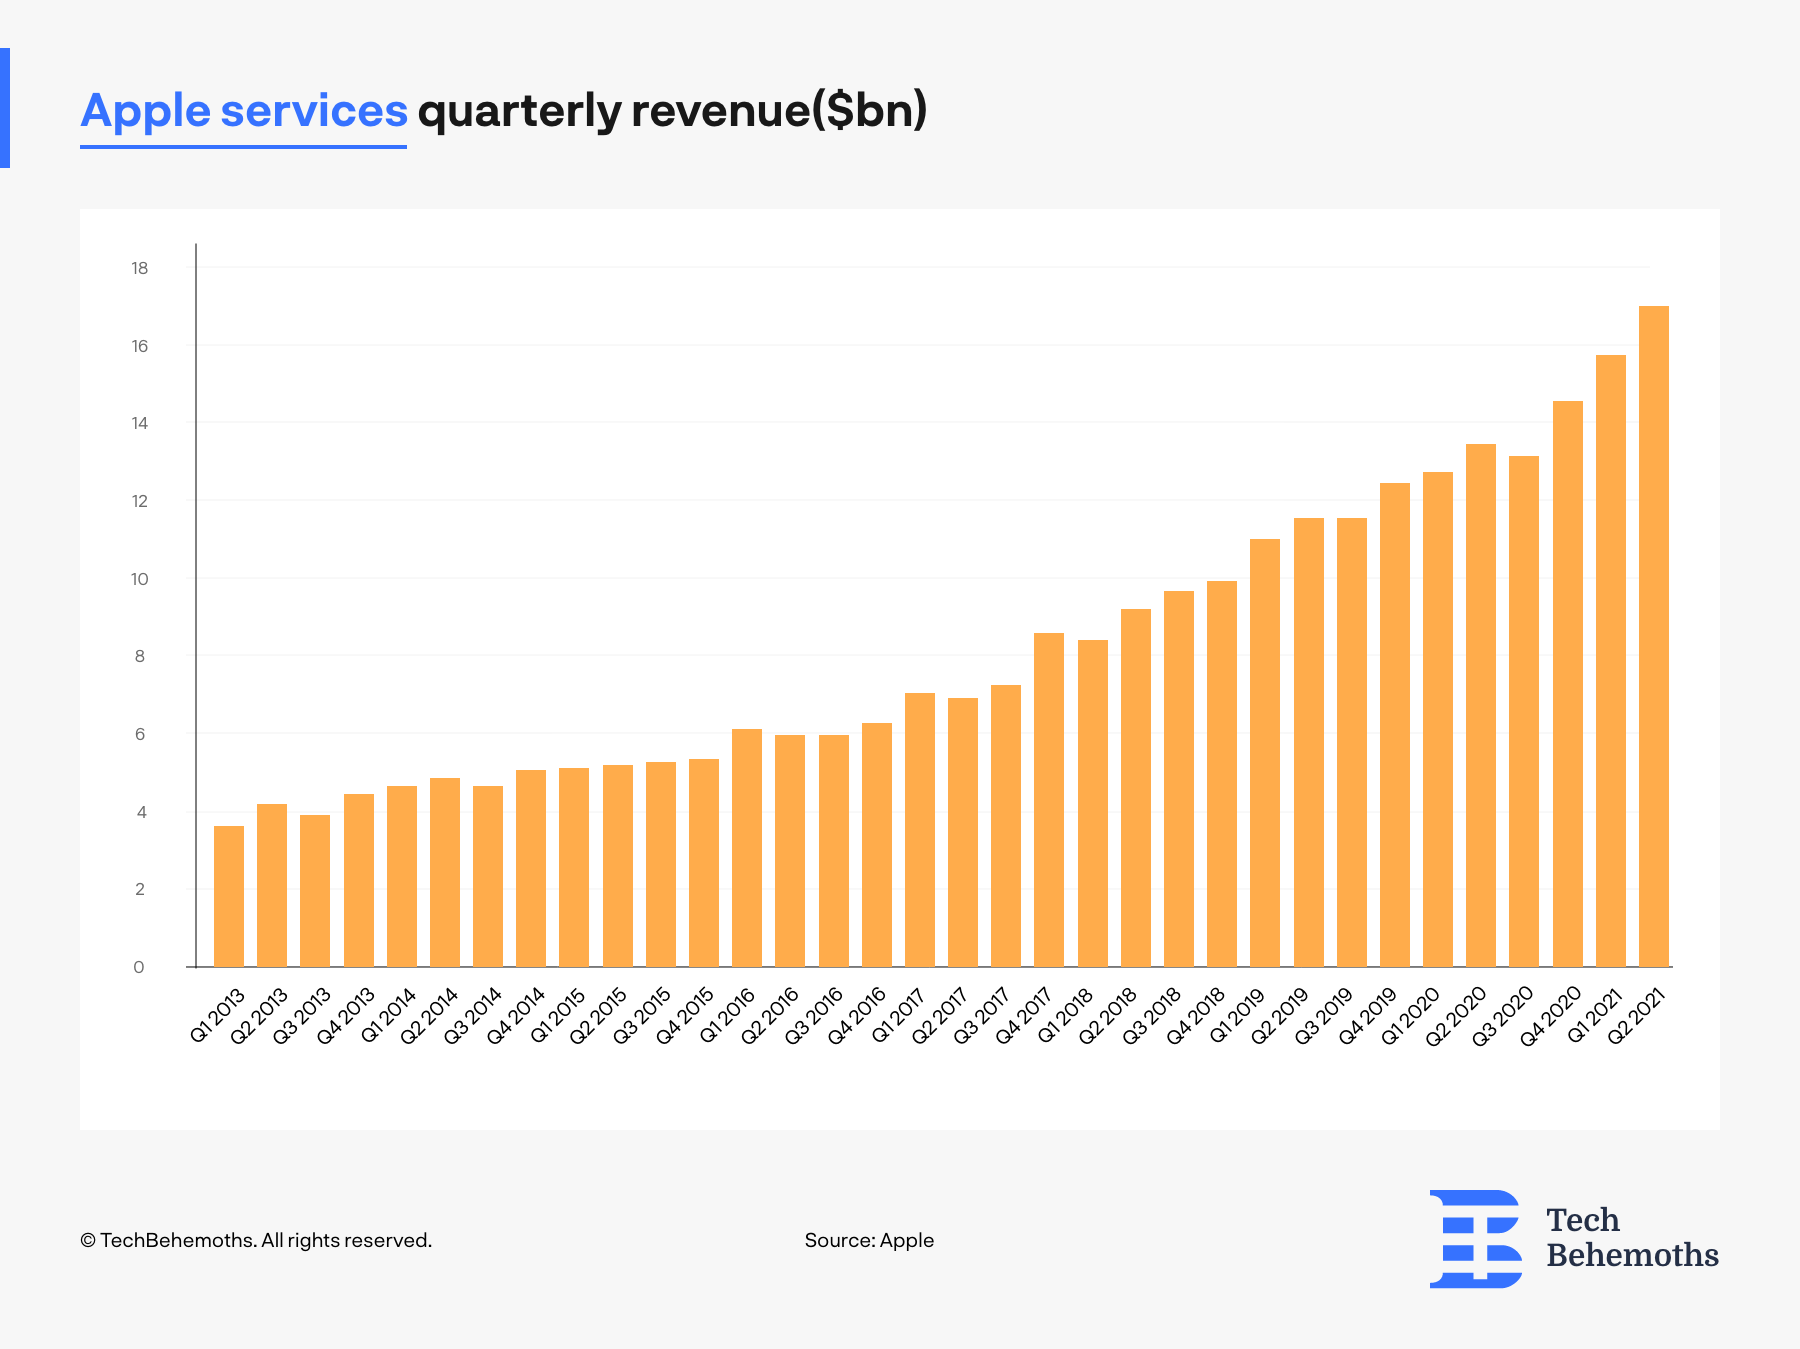Click the y-axis label 10

pyautogui.click(x=140, y=579)
